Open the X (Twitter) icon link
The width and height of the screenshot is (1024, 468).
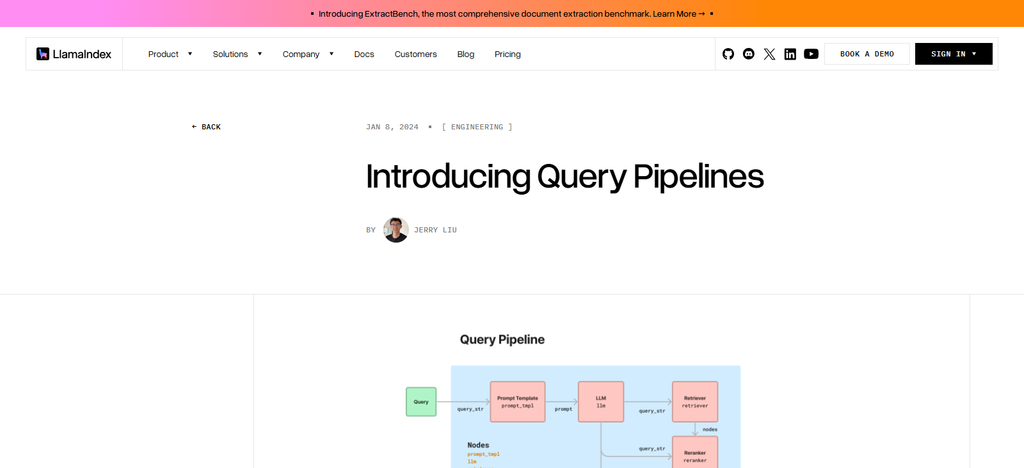click(x=769, y=54)
